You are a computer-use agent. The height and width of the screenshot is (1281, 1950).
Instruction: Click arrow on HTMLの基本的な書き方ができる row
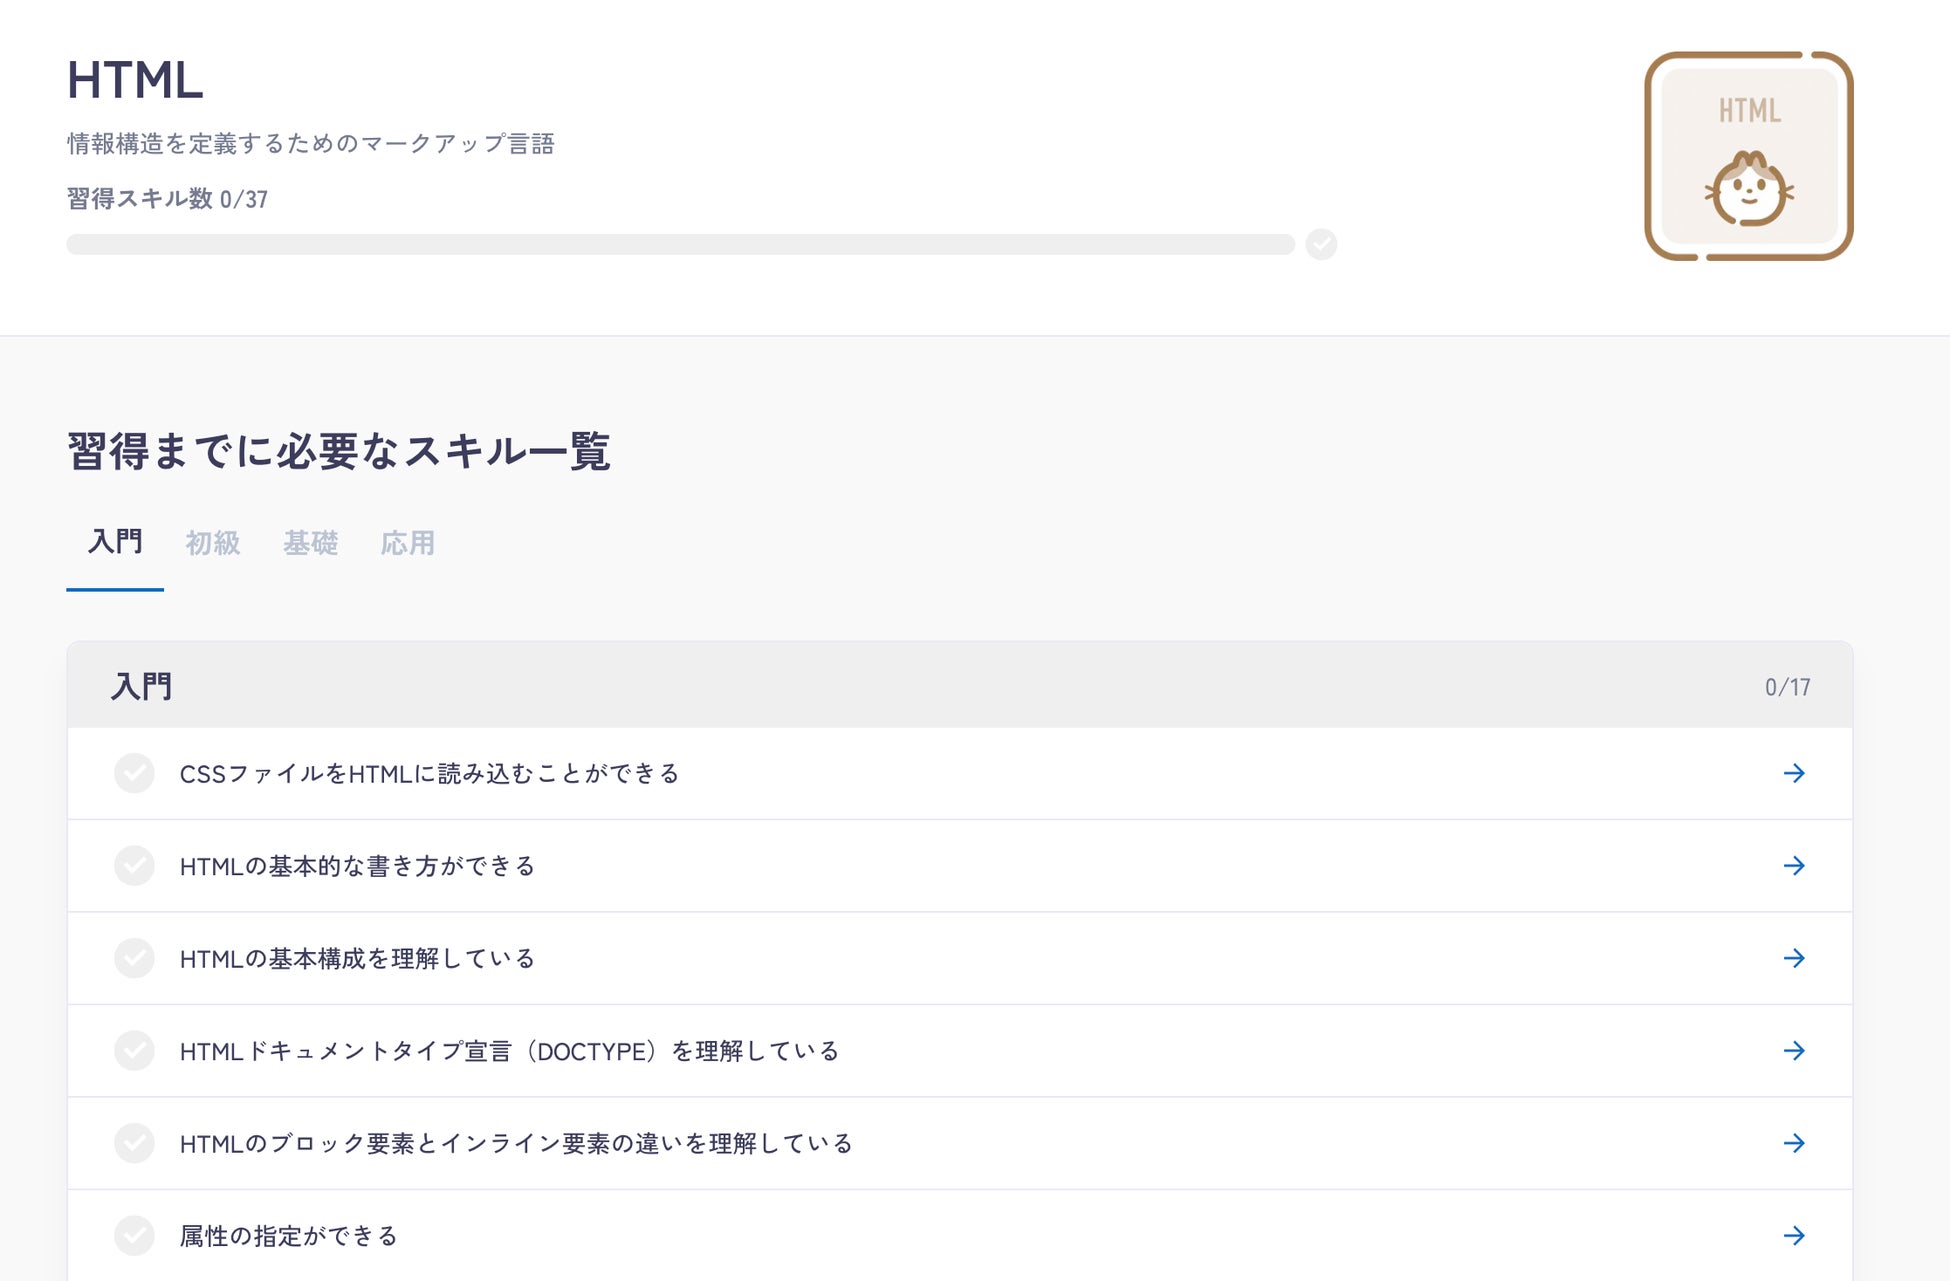point(1794,866)
